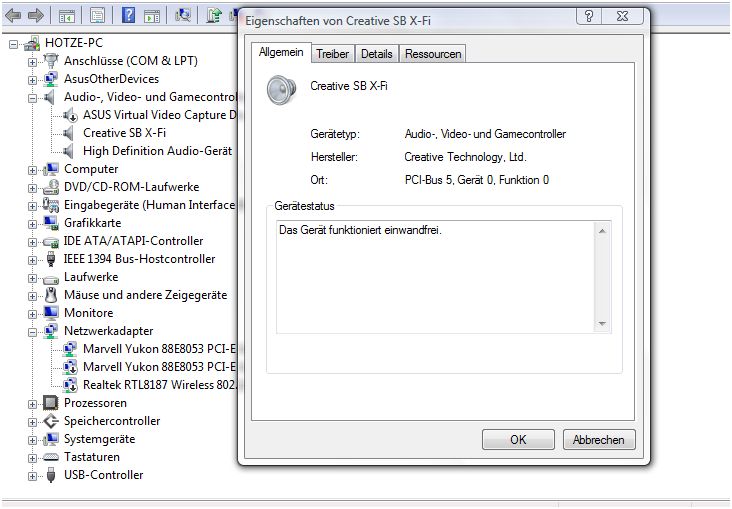Click the scroll up arrow in Gerätestatus box
This screenshot has width=732, height=509.
602,231
